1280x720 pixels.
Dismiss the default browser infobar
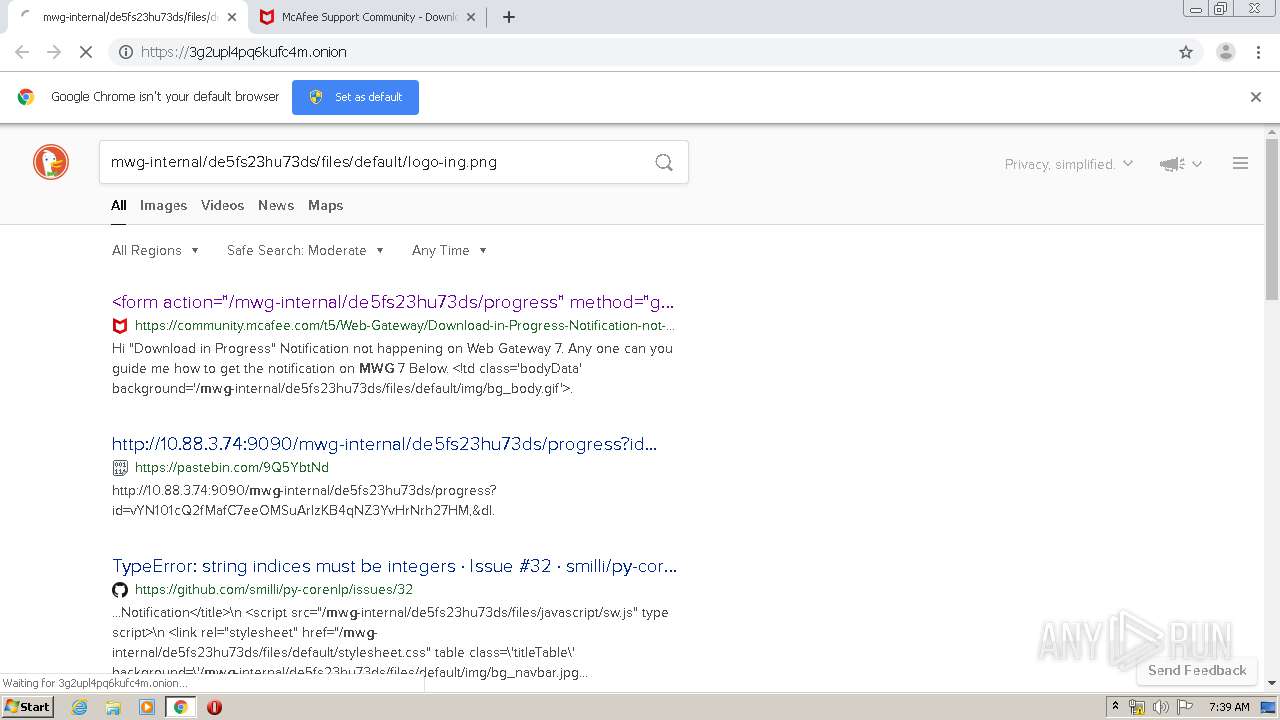tap(1256, 97)
